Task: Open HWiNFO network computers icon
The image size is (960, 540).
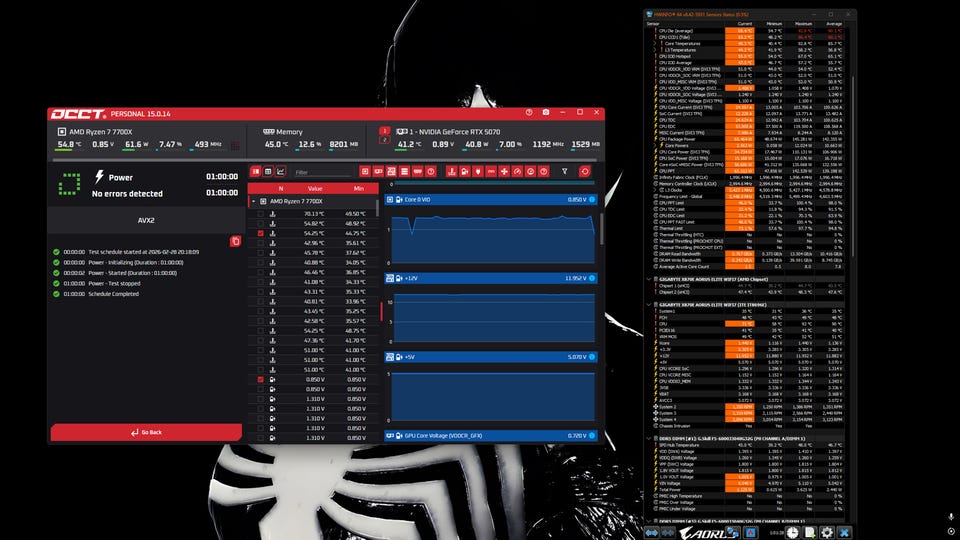Action: click(x=732, y=533)
